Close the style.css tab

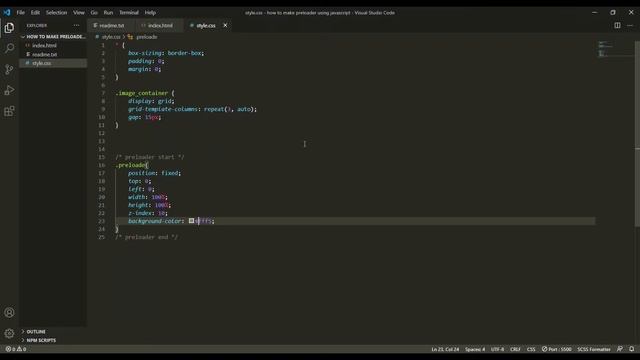tap(225, 25)
